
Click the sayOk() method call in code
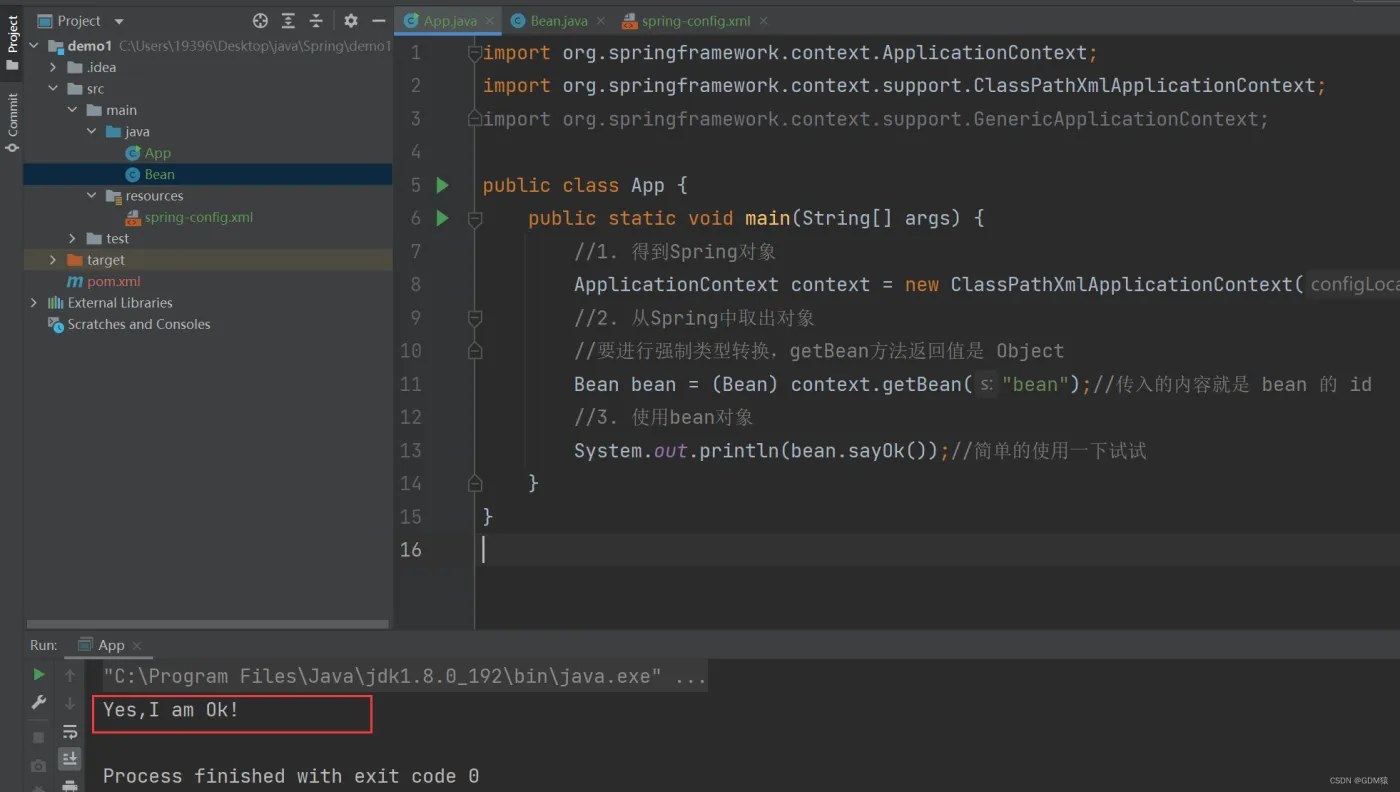pos(892,451)
